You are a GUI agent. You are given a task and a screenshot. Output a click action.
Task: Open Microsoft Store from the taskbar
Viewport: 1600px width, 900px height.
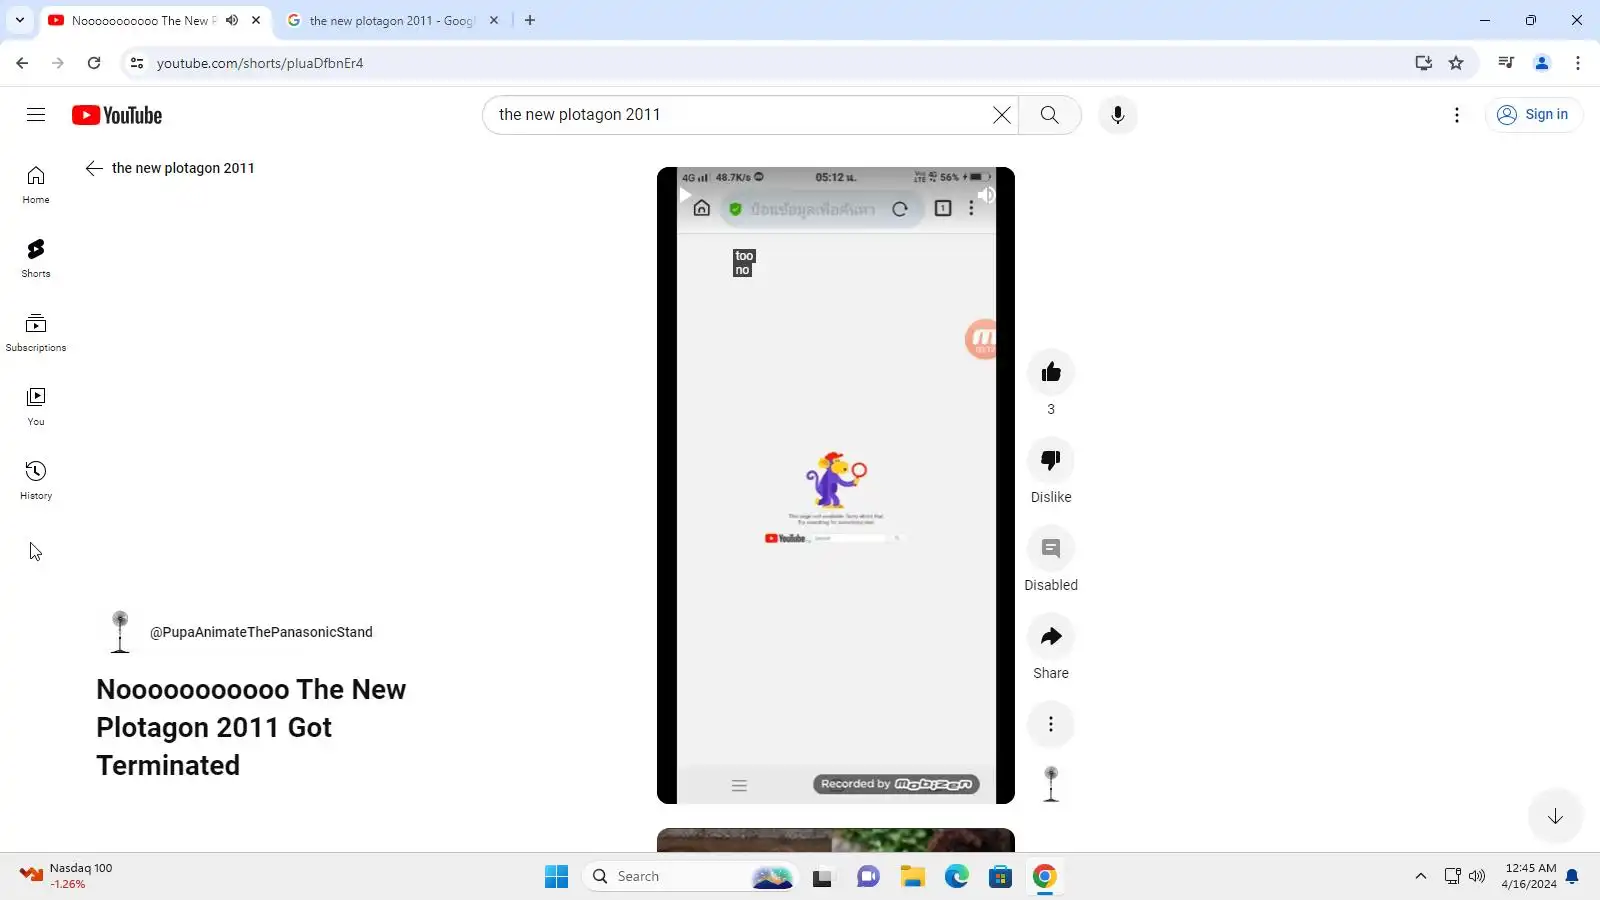[1001, 877]
